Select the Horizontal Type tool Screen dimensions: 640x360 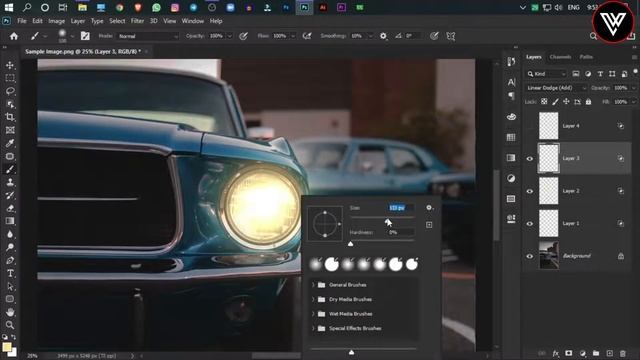tap(10, 273)
